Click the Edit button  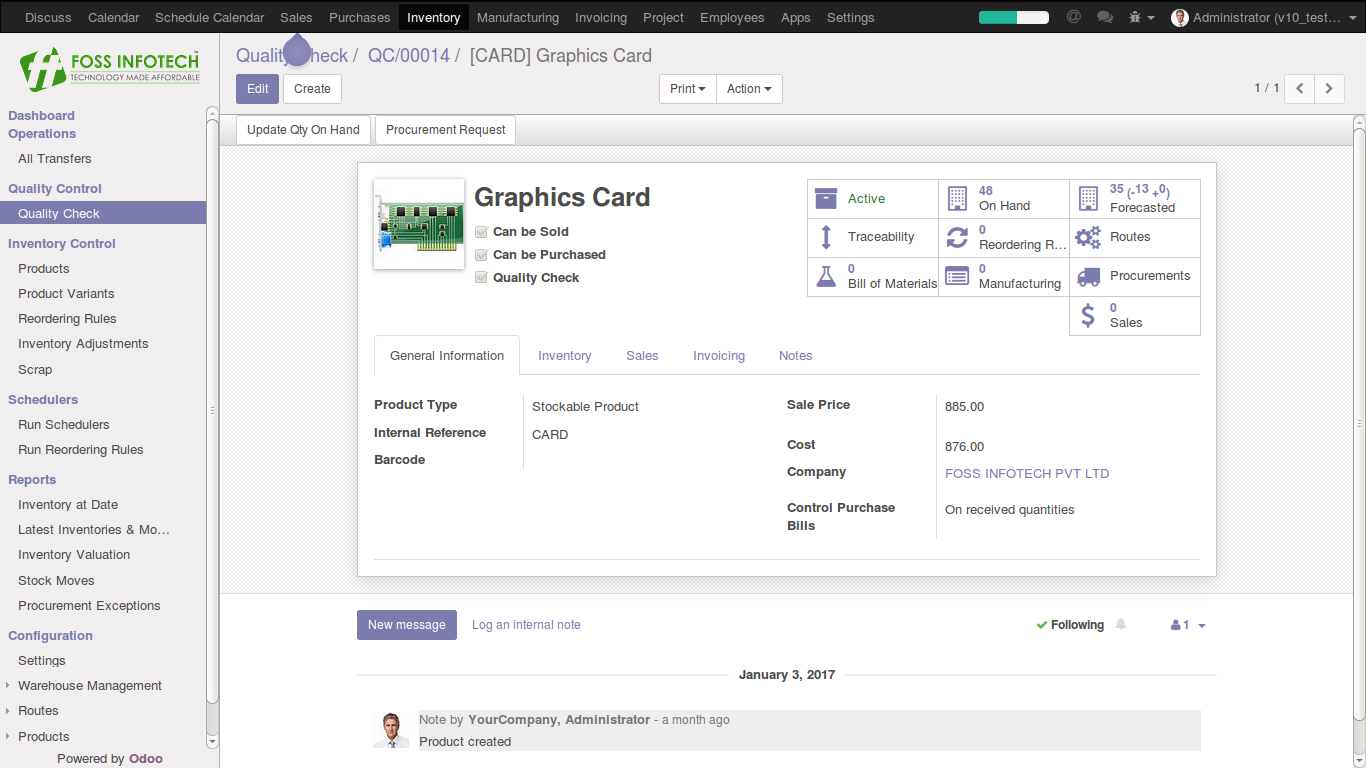tap(257, 89)
